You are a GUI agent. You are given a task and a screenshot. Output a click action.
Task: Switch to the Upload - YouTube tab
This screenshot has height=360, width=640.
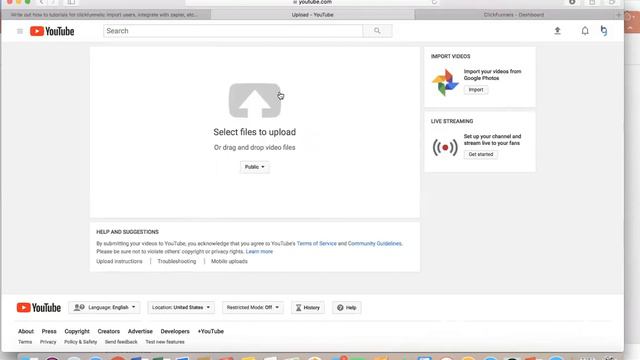tap(313, 15)
